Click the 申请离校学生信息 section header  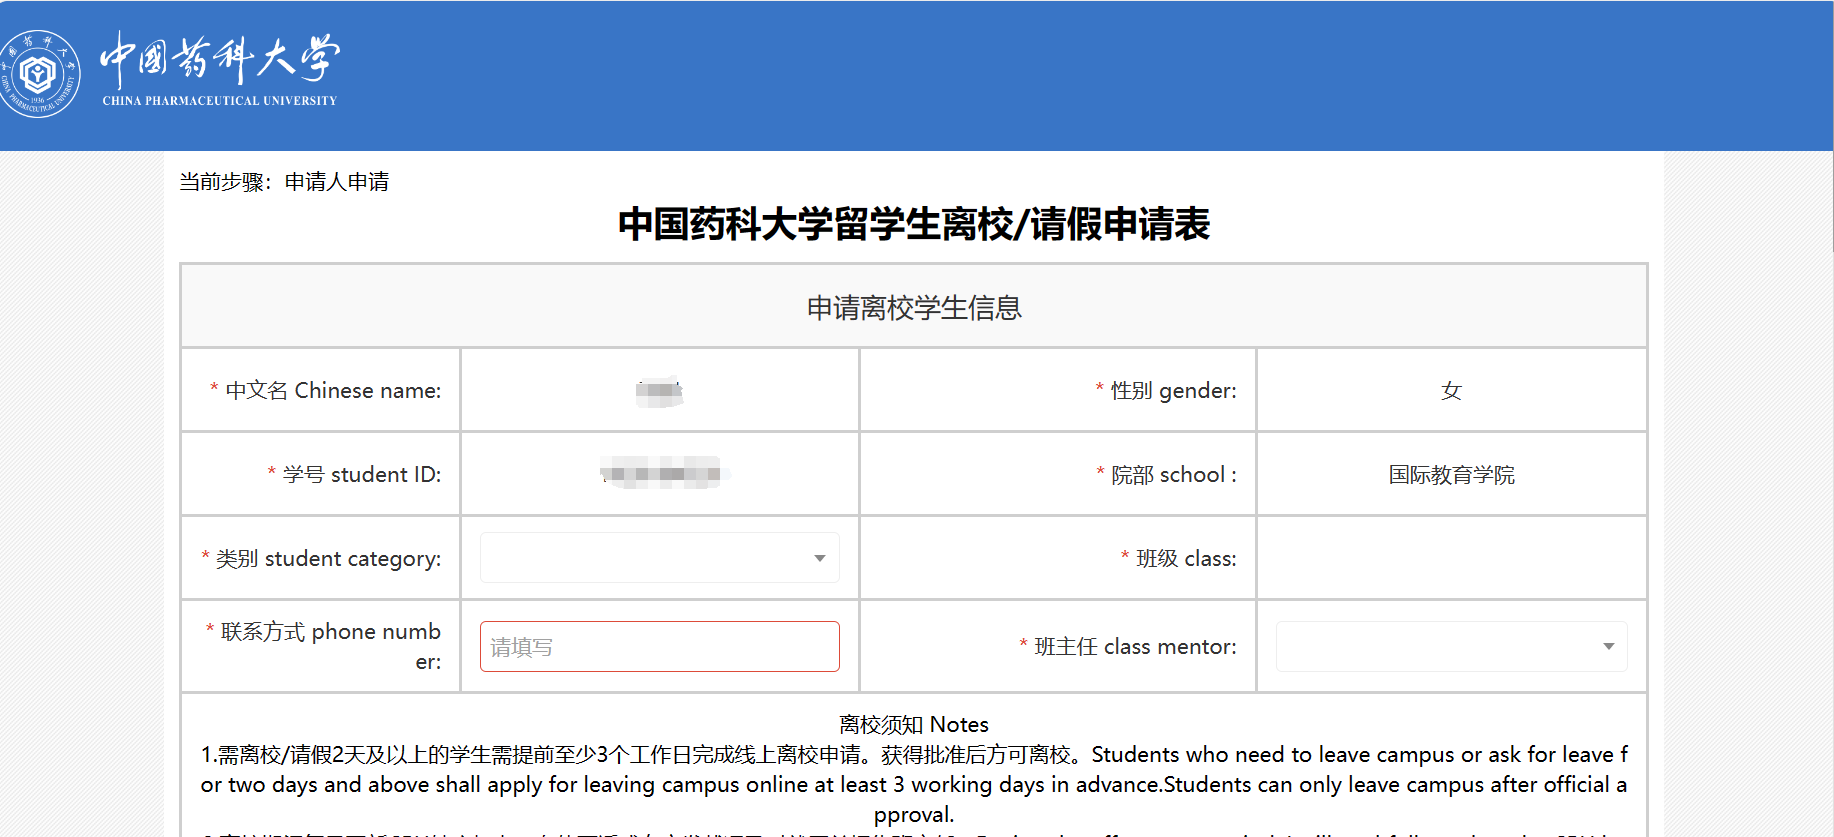click(x=913, y=308)
